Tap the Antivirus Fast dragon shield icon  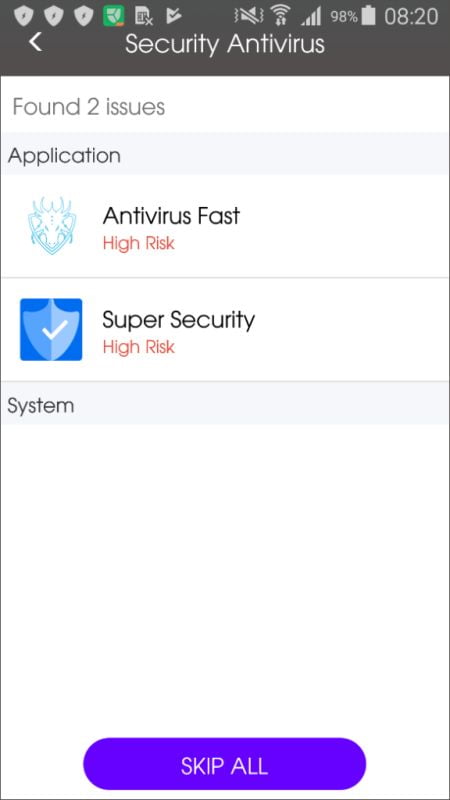point(52,226)
